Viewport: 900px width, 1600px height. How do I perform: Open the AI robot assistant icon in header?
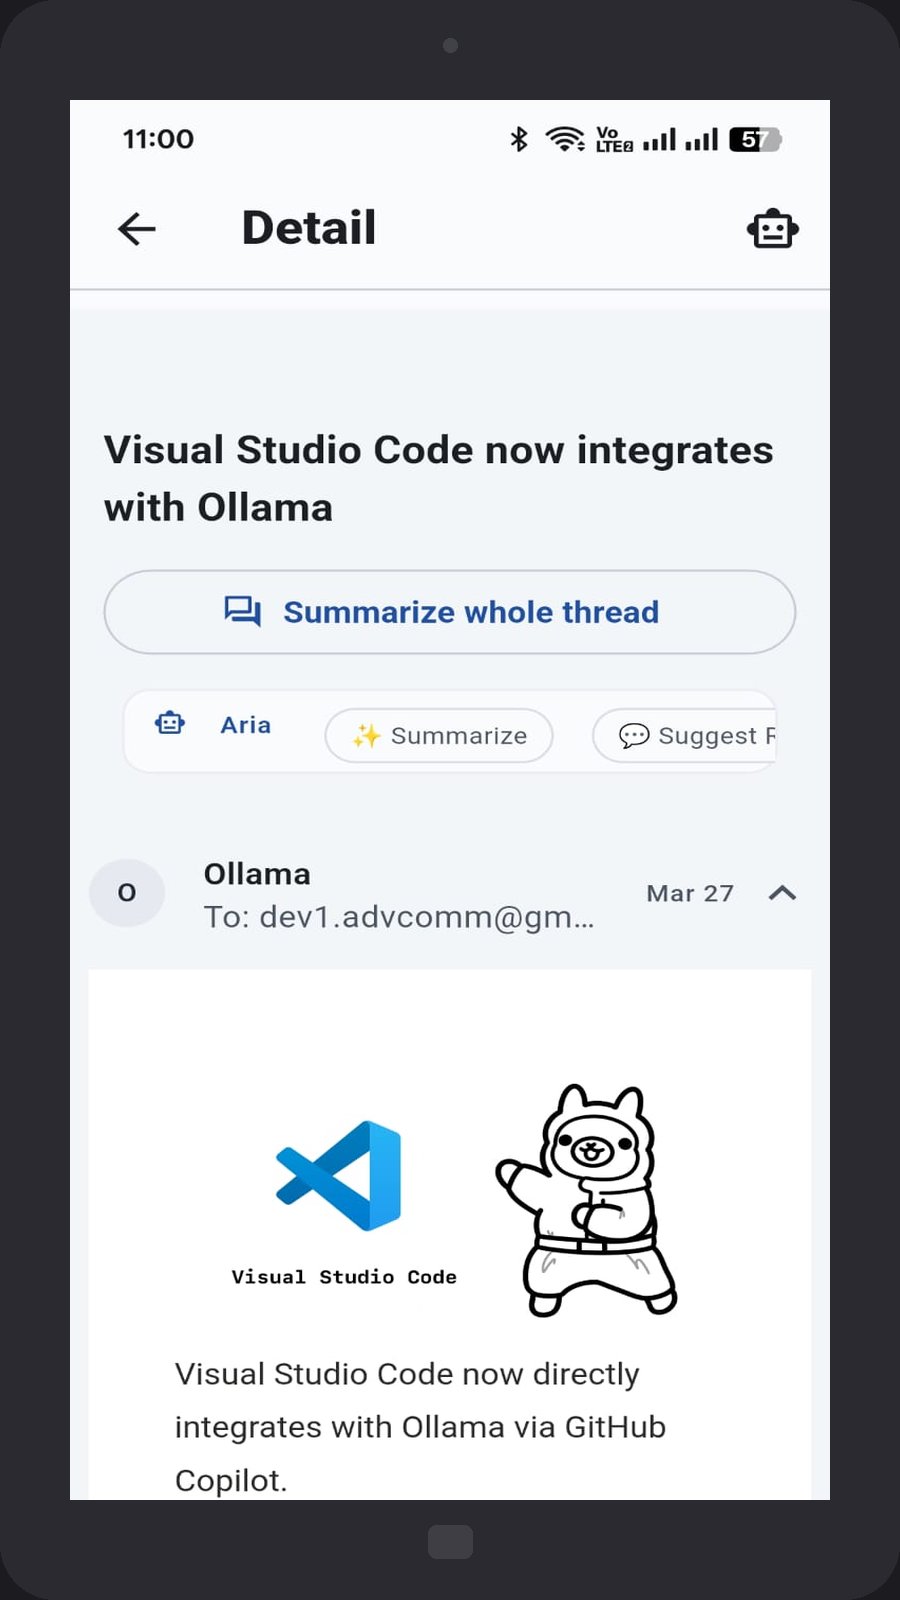click(x=773, y=229)
